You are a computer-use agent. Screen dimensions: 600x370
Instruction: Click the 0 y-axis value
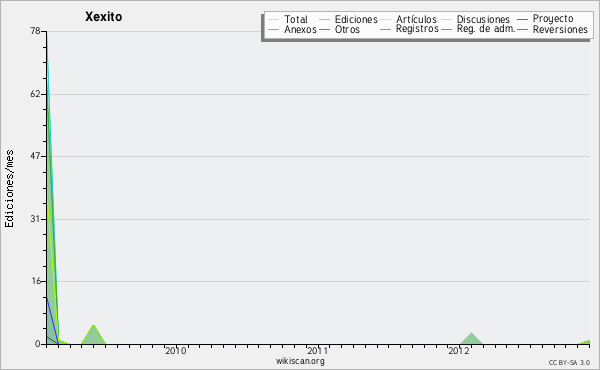[38, 344]
